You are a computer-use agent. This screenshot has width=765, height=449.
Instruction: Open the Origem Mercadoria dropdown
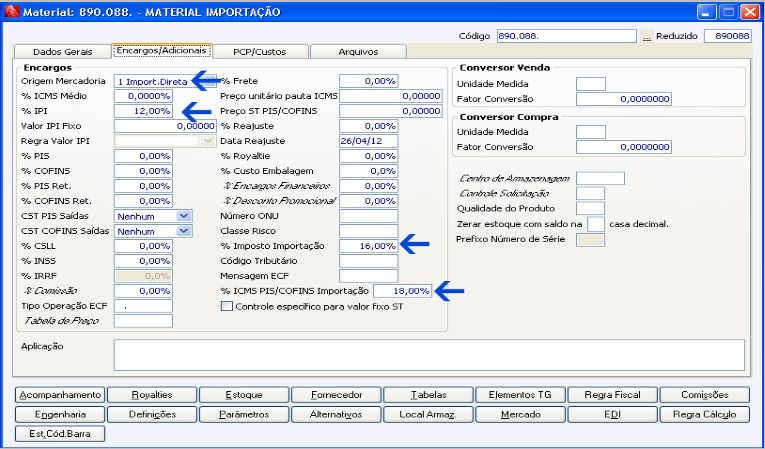coord(210,82)
